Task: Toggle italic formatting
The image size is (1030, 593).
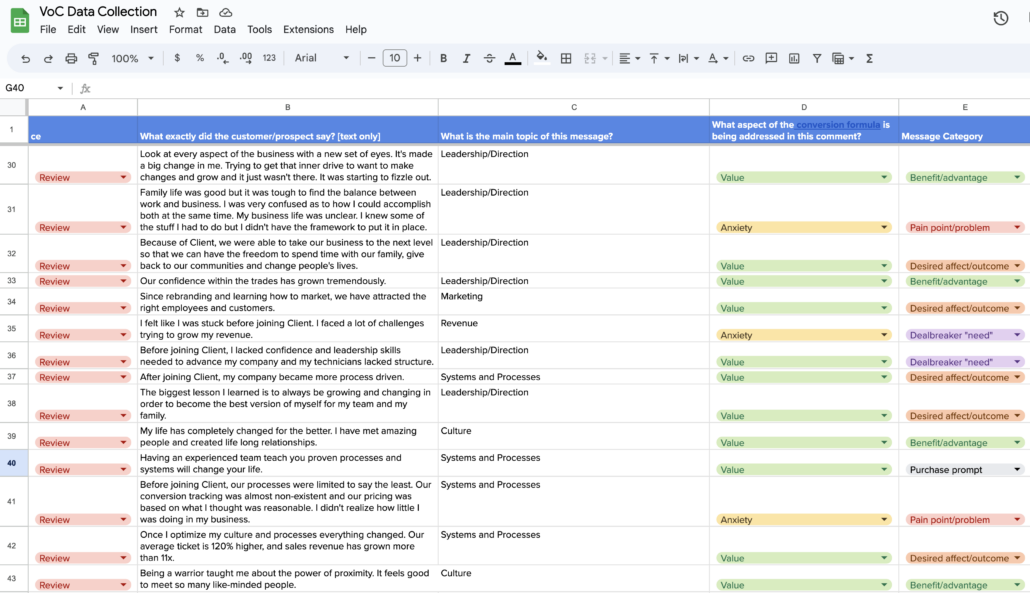Action: pyautogui.click(x=466, y=58)
